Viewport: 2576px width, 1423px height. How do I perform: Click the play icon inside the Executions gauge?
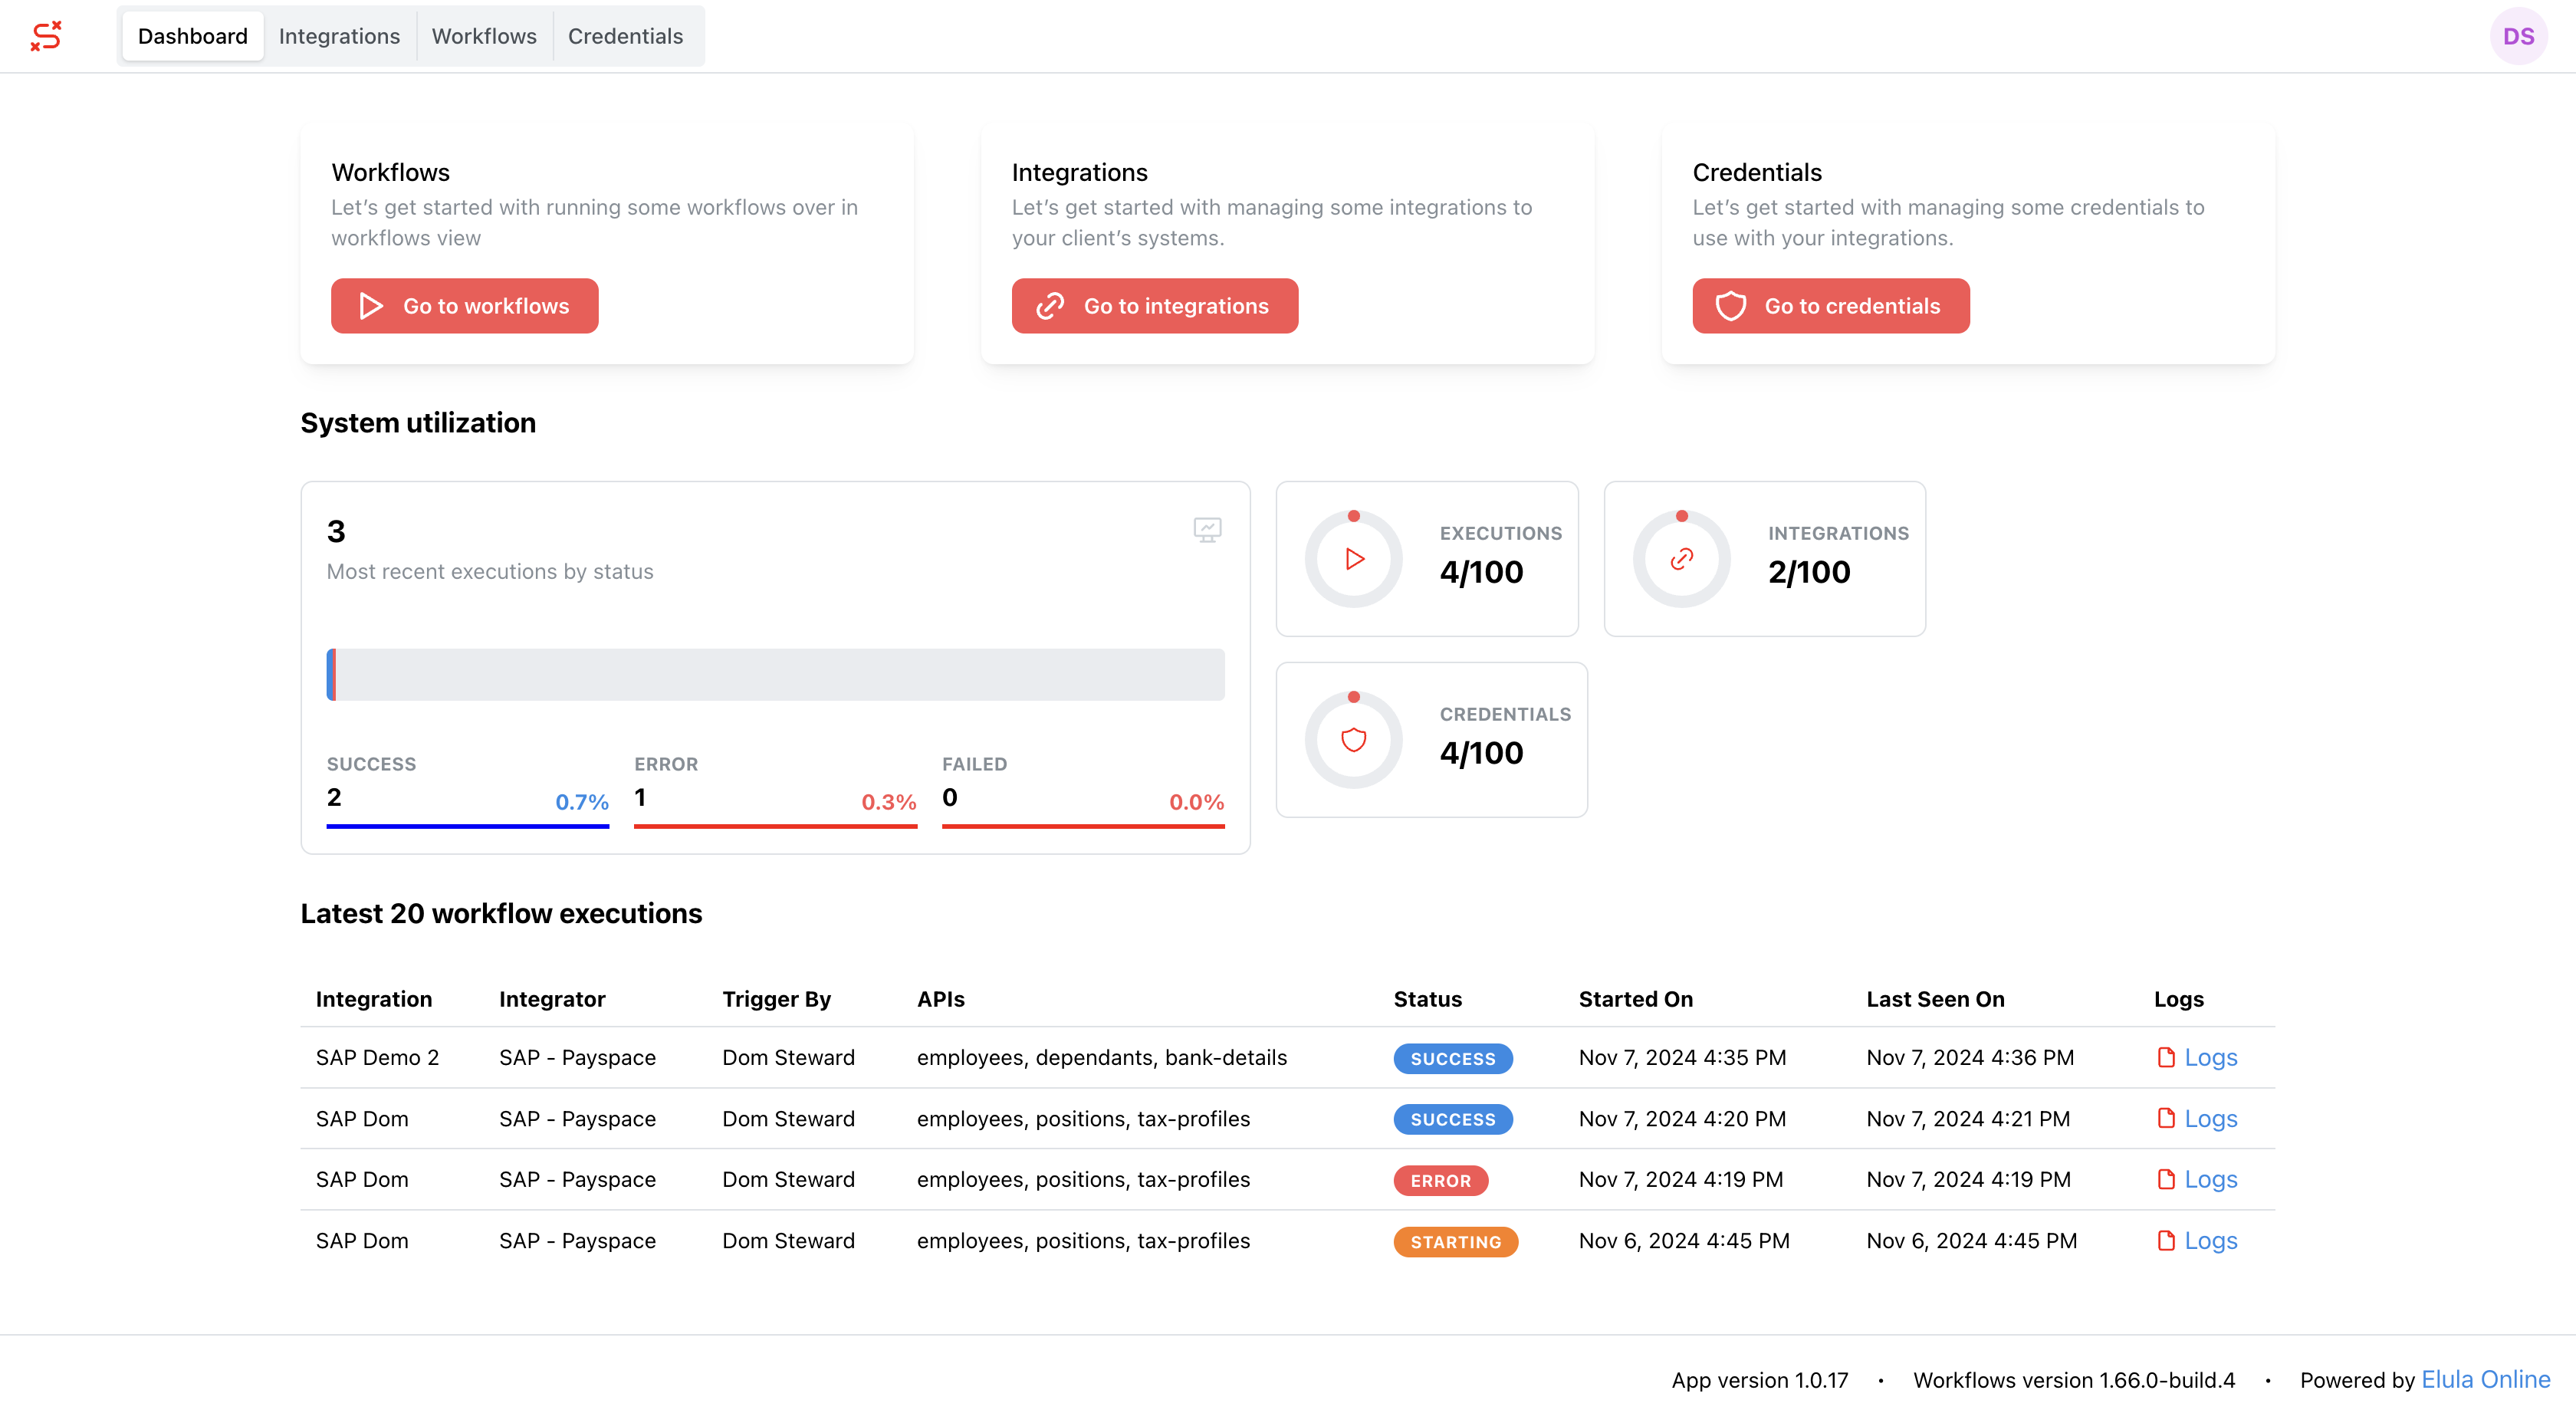pyautogui.click(x=1354, y=558)
